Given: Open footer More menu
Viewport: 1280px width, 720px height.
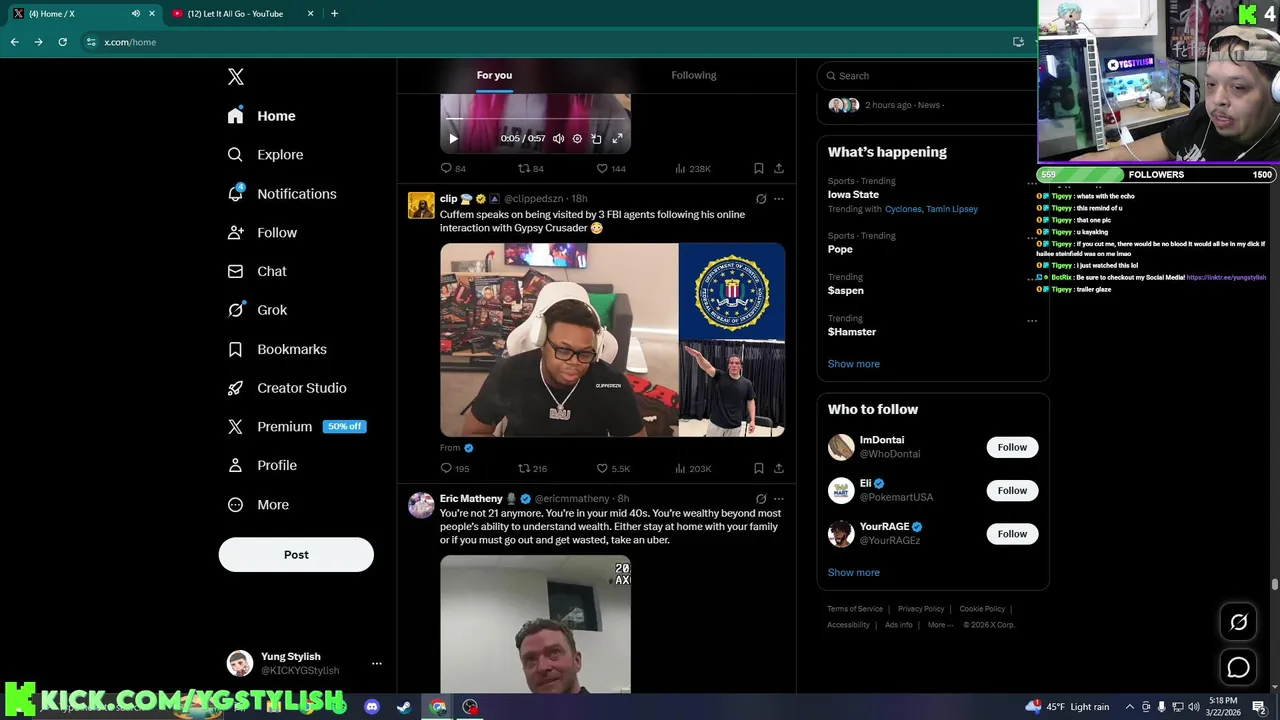Looking at the screenshot, I should pos(940,625).
